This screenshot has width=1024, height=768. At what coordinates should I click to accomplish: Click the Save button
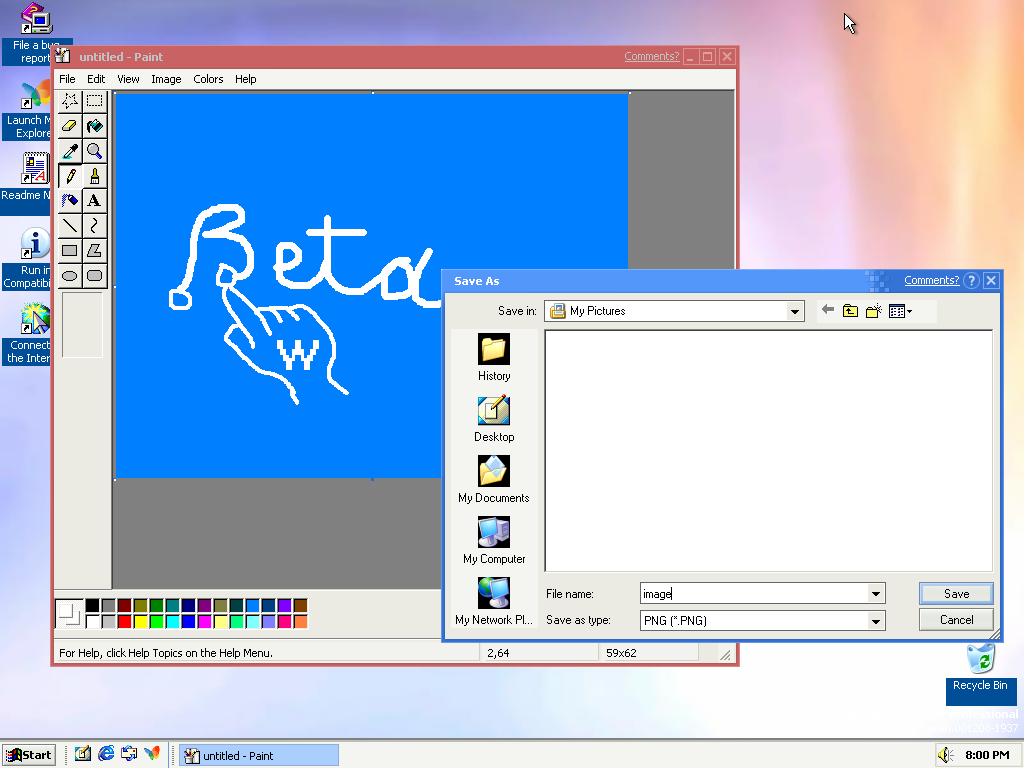tap(956, 593)
